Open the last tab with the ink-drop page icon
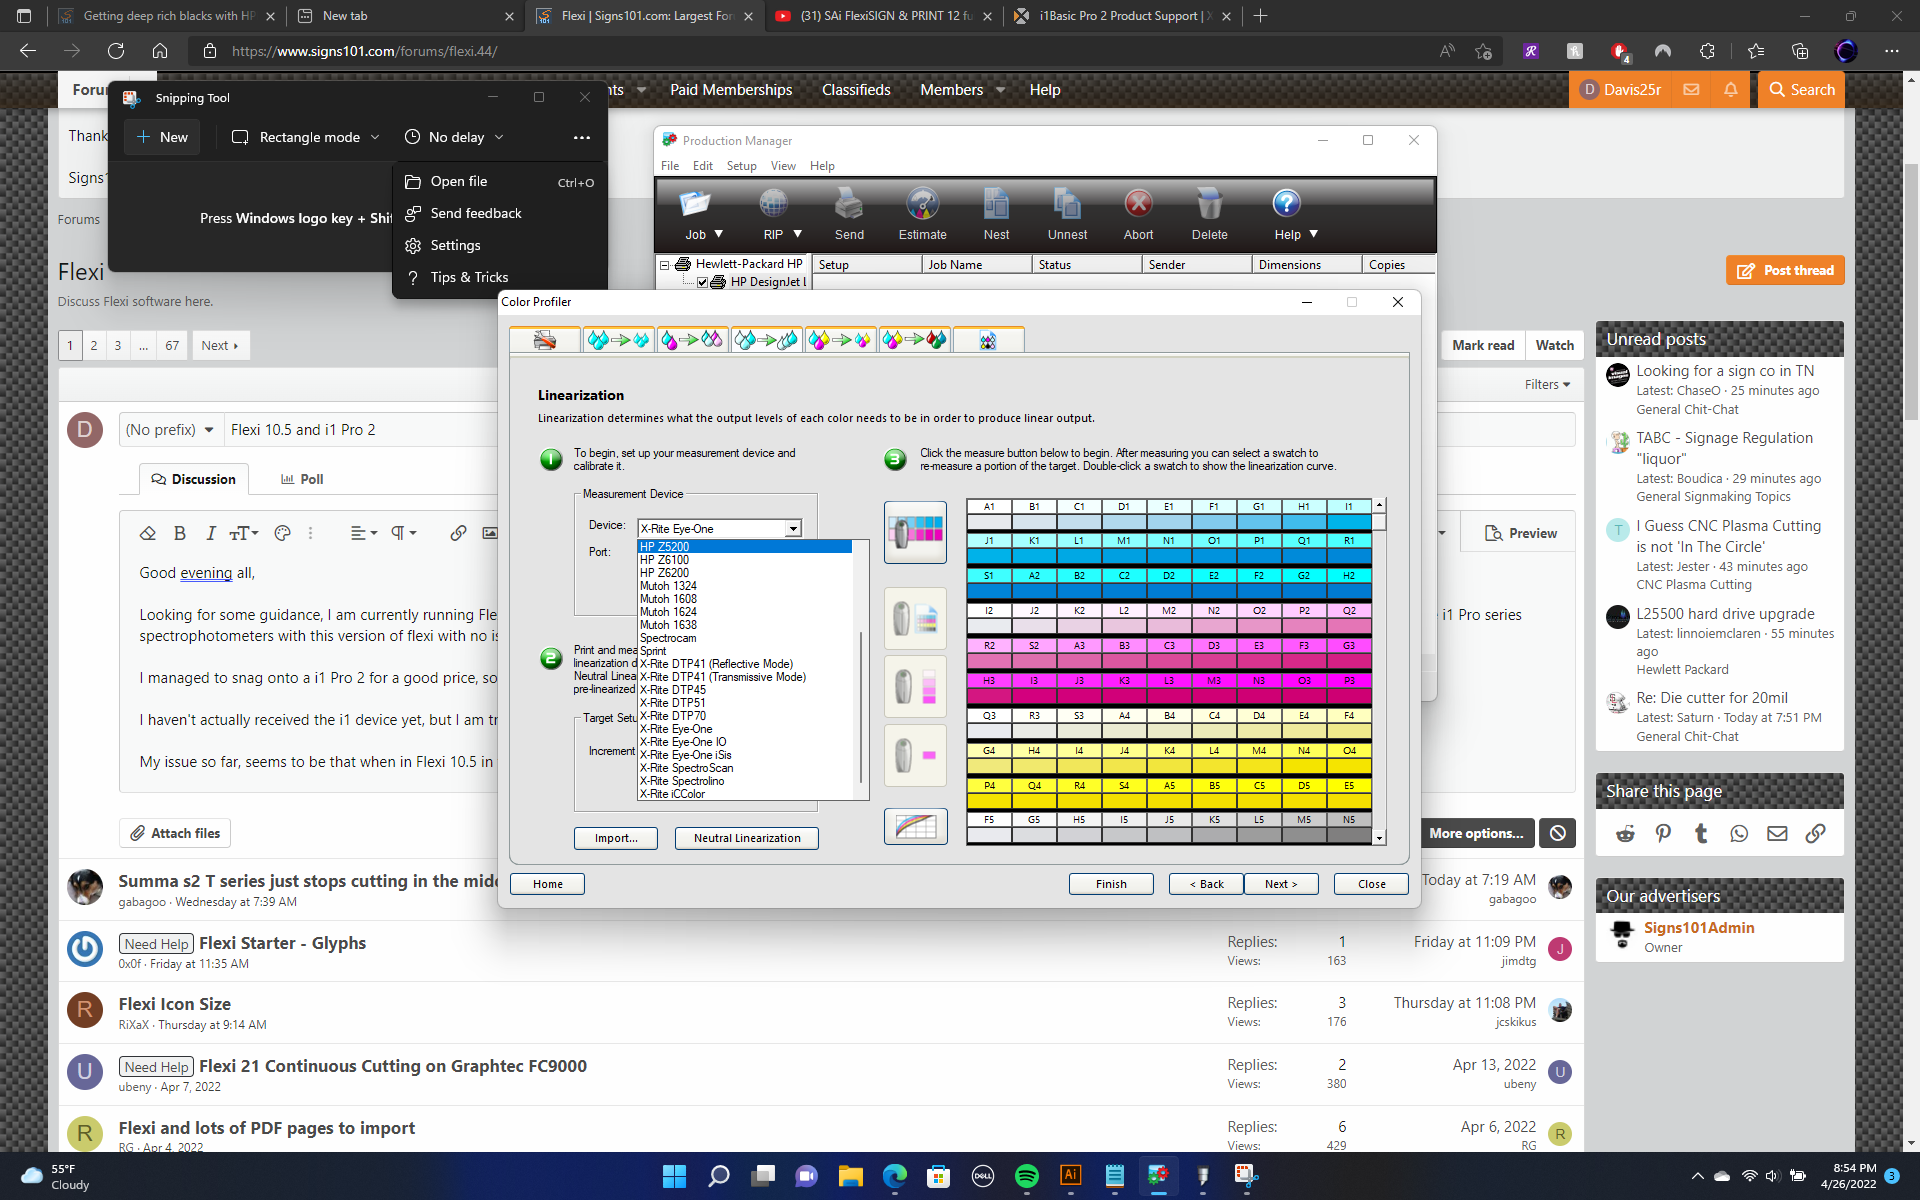The width and height of the screenshot is (1920, 1200). (988, 340)
